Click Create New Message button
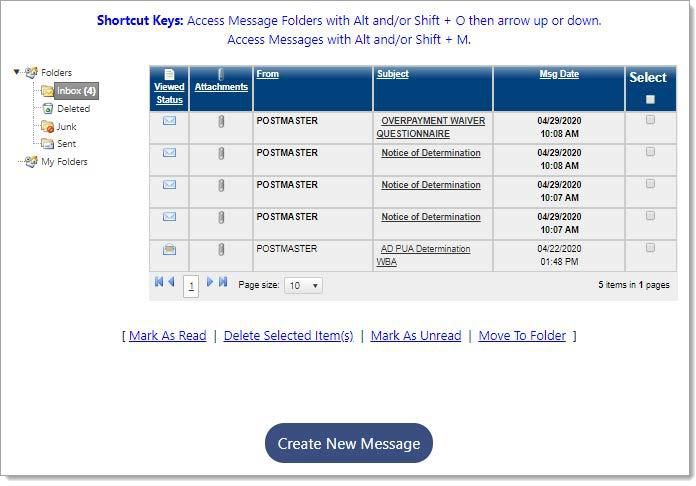 tap(348, 444)
